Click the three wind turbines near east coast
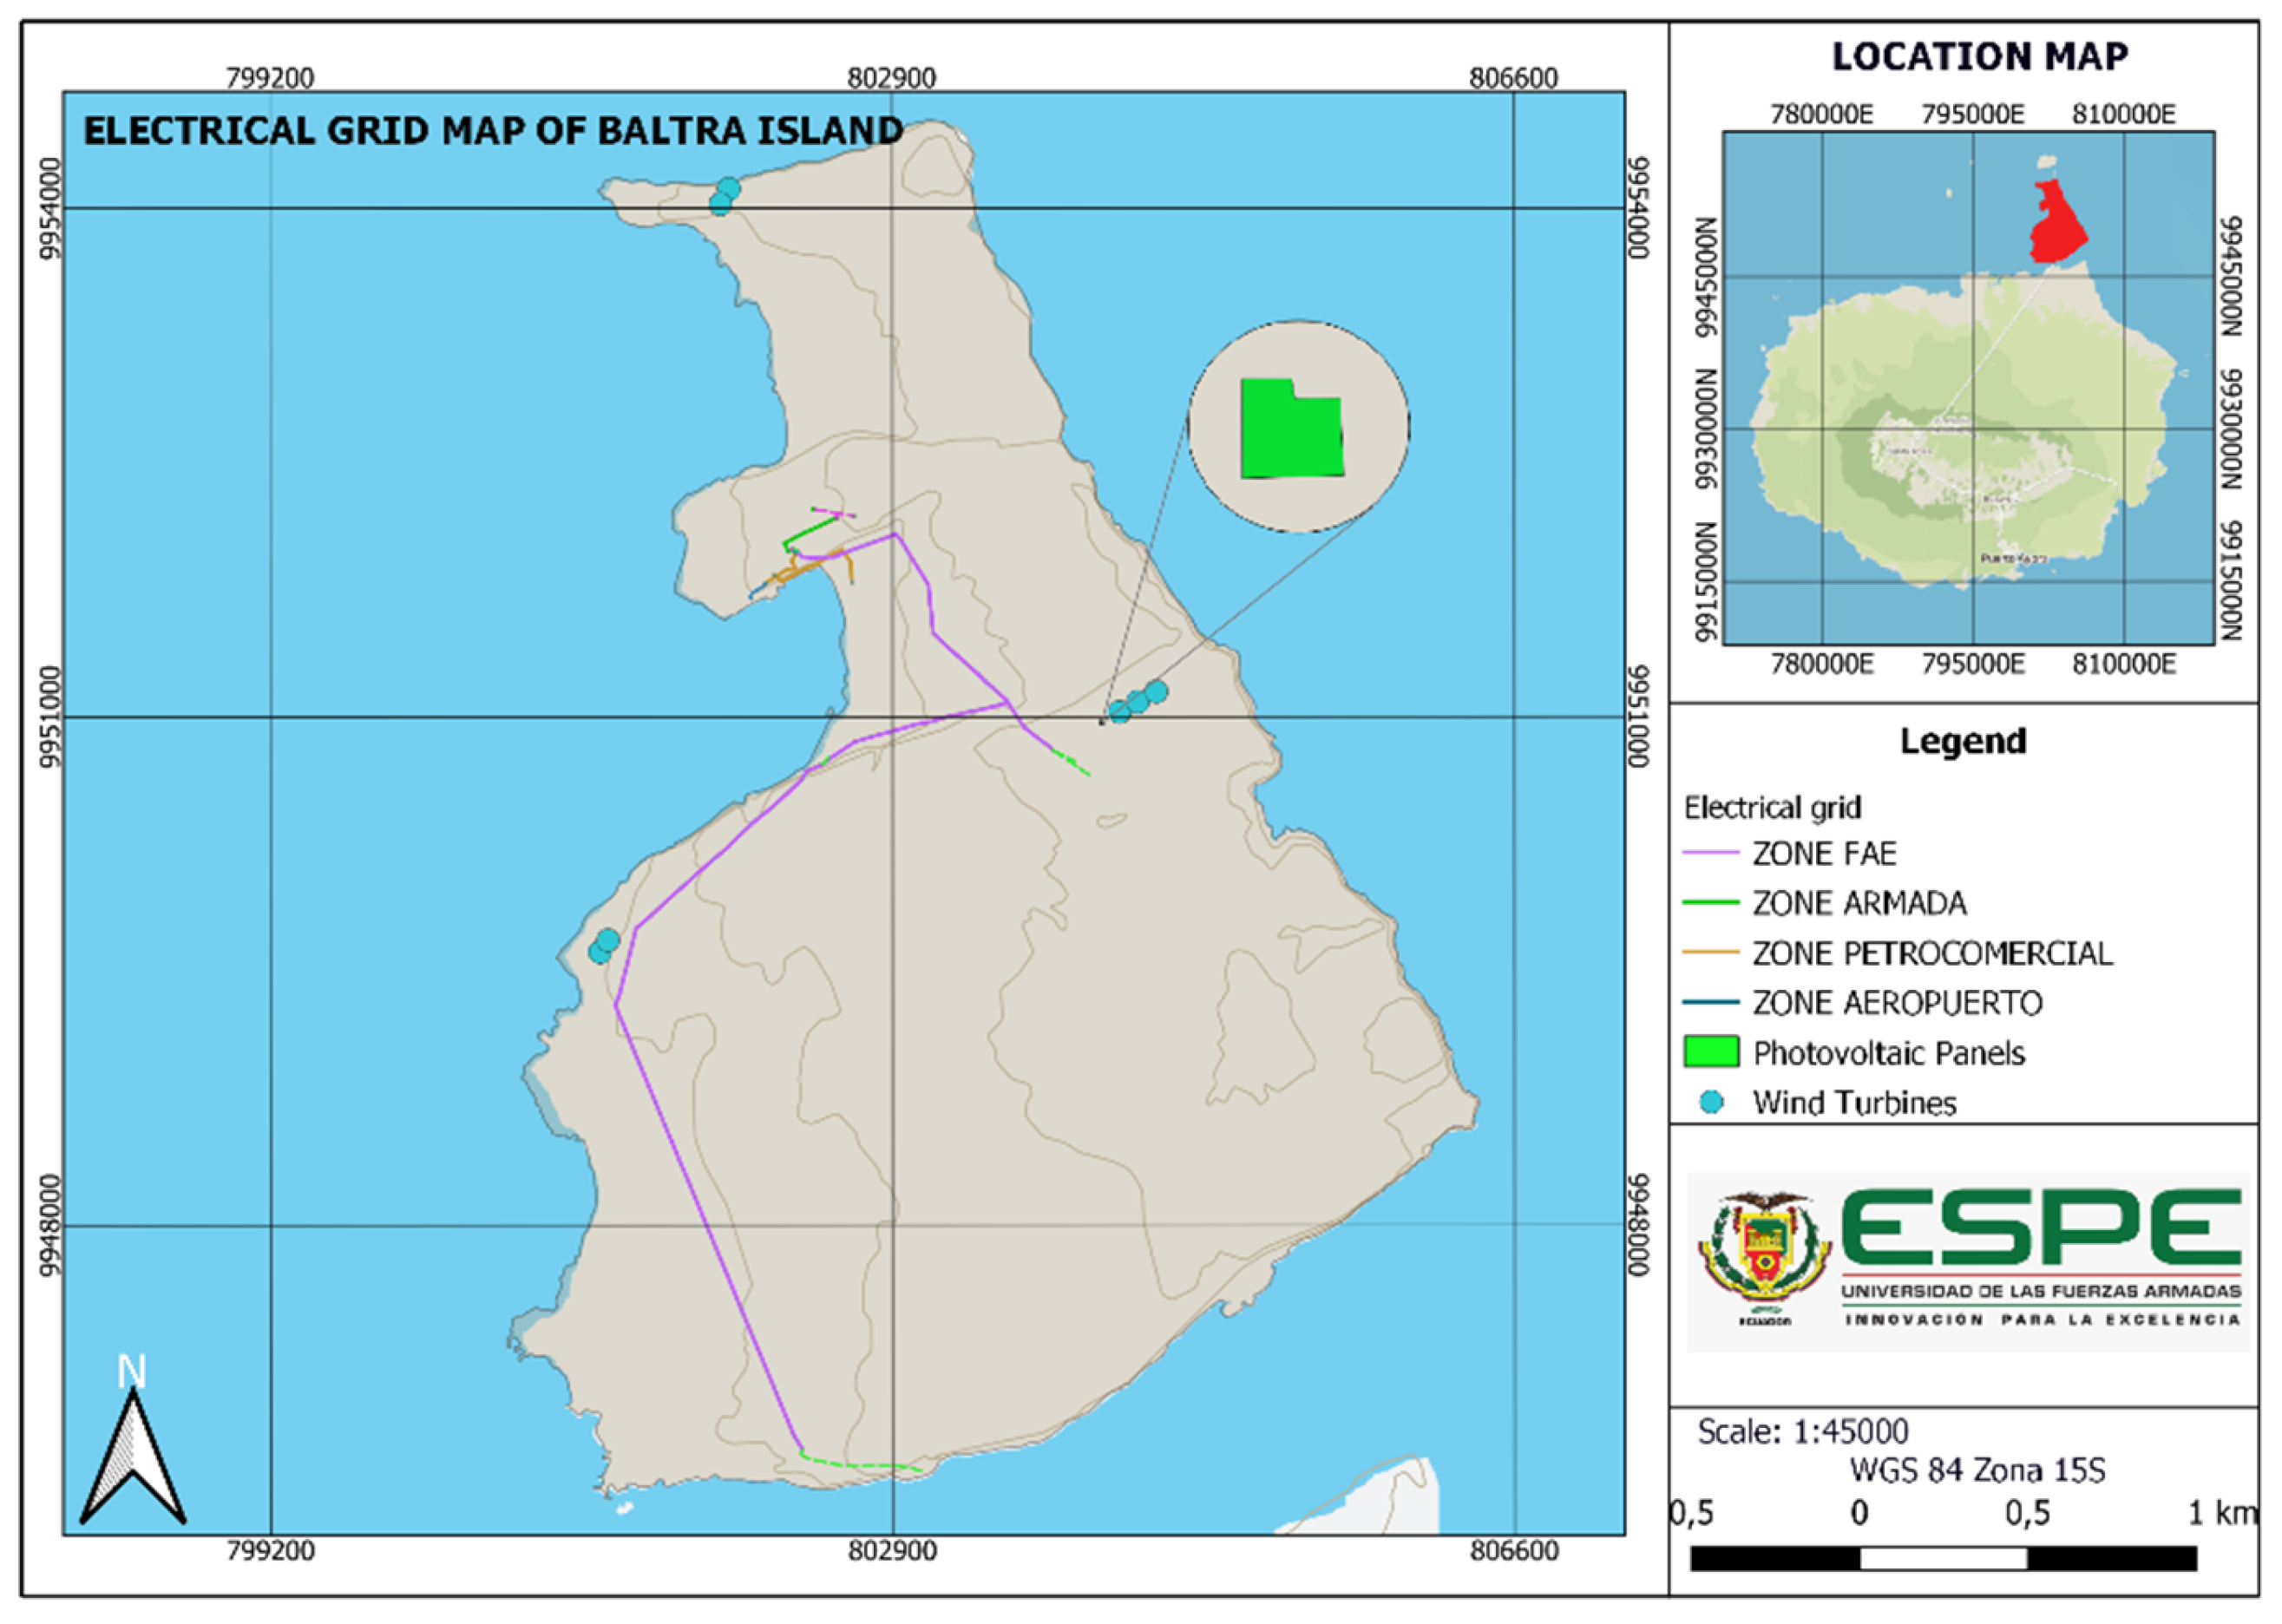This screenshot has height=1624, width=2282. coord(1137,701)
